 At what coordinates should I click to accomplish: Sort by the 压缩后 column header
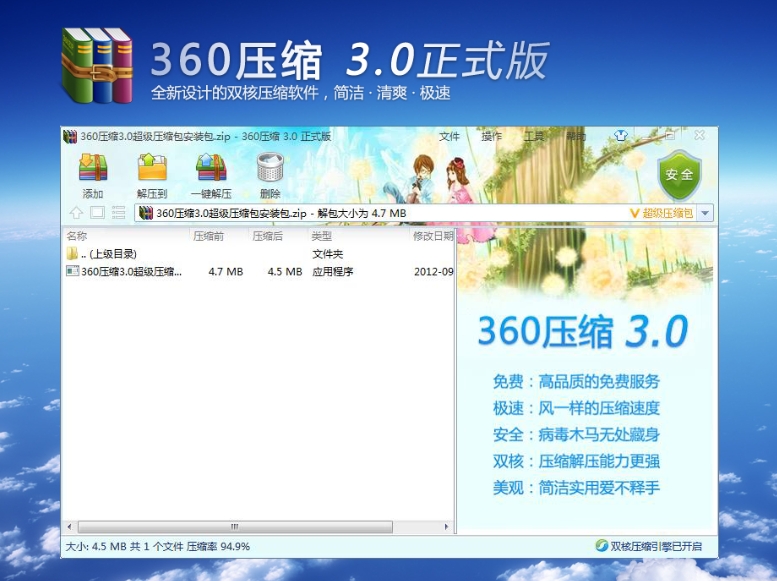268,236
